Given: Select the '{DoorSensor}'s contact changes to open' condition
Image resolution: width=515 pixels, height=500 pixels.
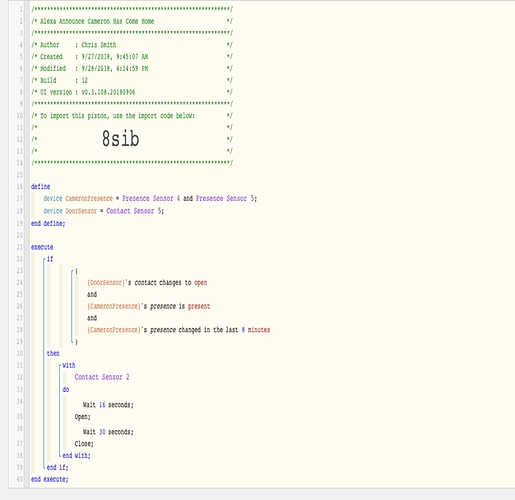Looking at the screenshot, I should tap(147, 283).
